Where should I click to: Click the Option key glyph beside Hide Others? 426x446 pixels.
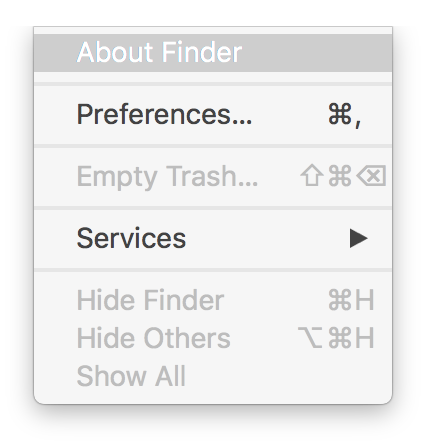pyautogui.click(x=310, y=338)
